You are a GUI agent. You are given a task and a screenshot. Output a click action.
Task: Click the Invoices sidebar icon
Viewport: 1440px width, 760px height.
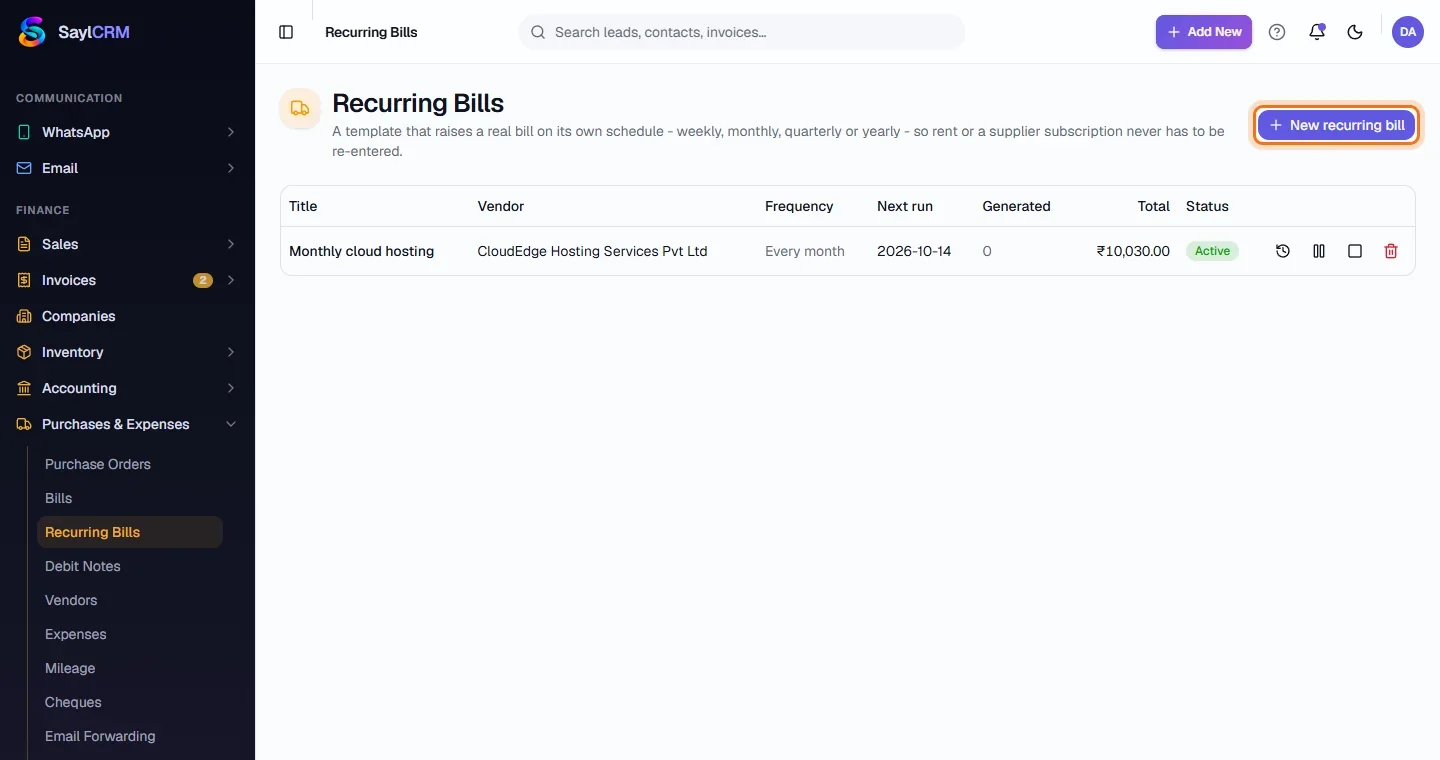[x=24, y=280]
